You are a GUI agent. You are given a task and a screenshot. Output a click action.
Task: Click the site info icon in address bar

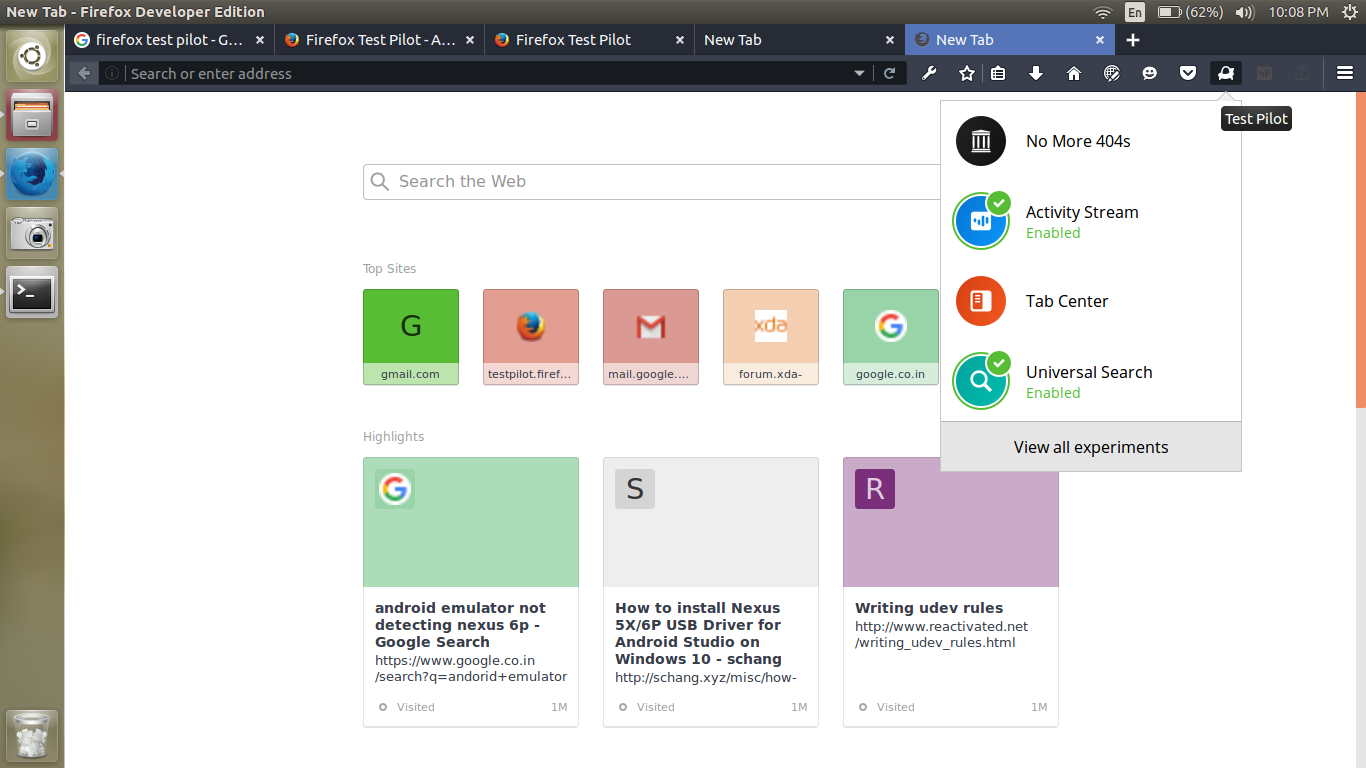click(112, 73)
